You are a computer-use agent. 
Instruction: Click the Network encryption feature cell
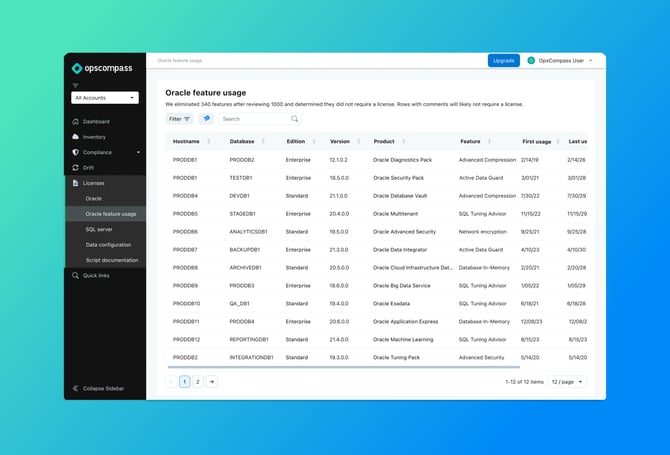482,232
